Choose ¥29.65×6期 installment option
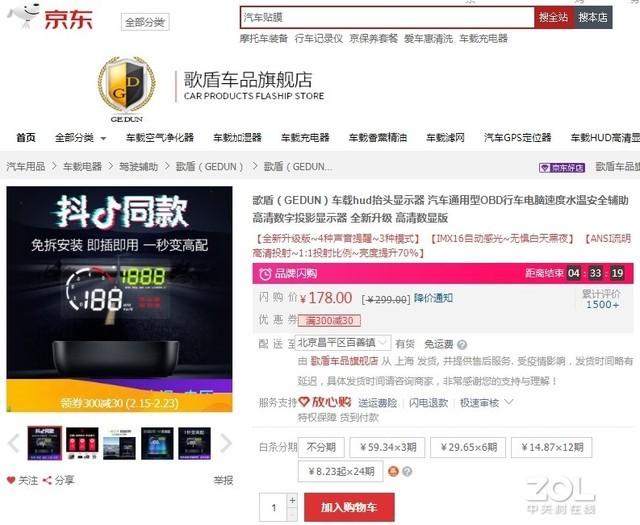This screenshot has height=525, width=640. click(x=468, y=447)
